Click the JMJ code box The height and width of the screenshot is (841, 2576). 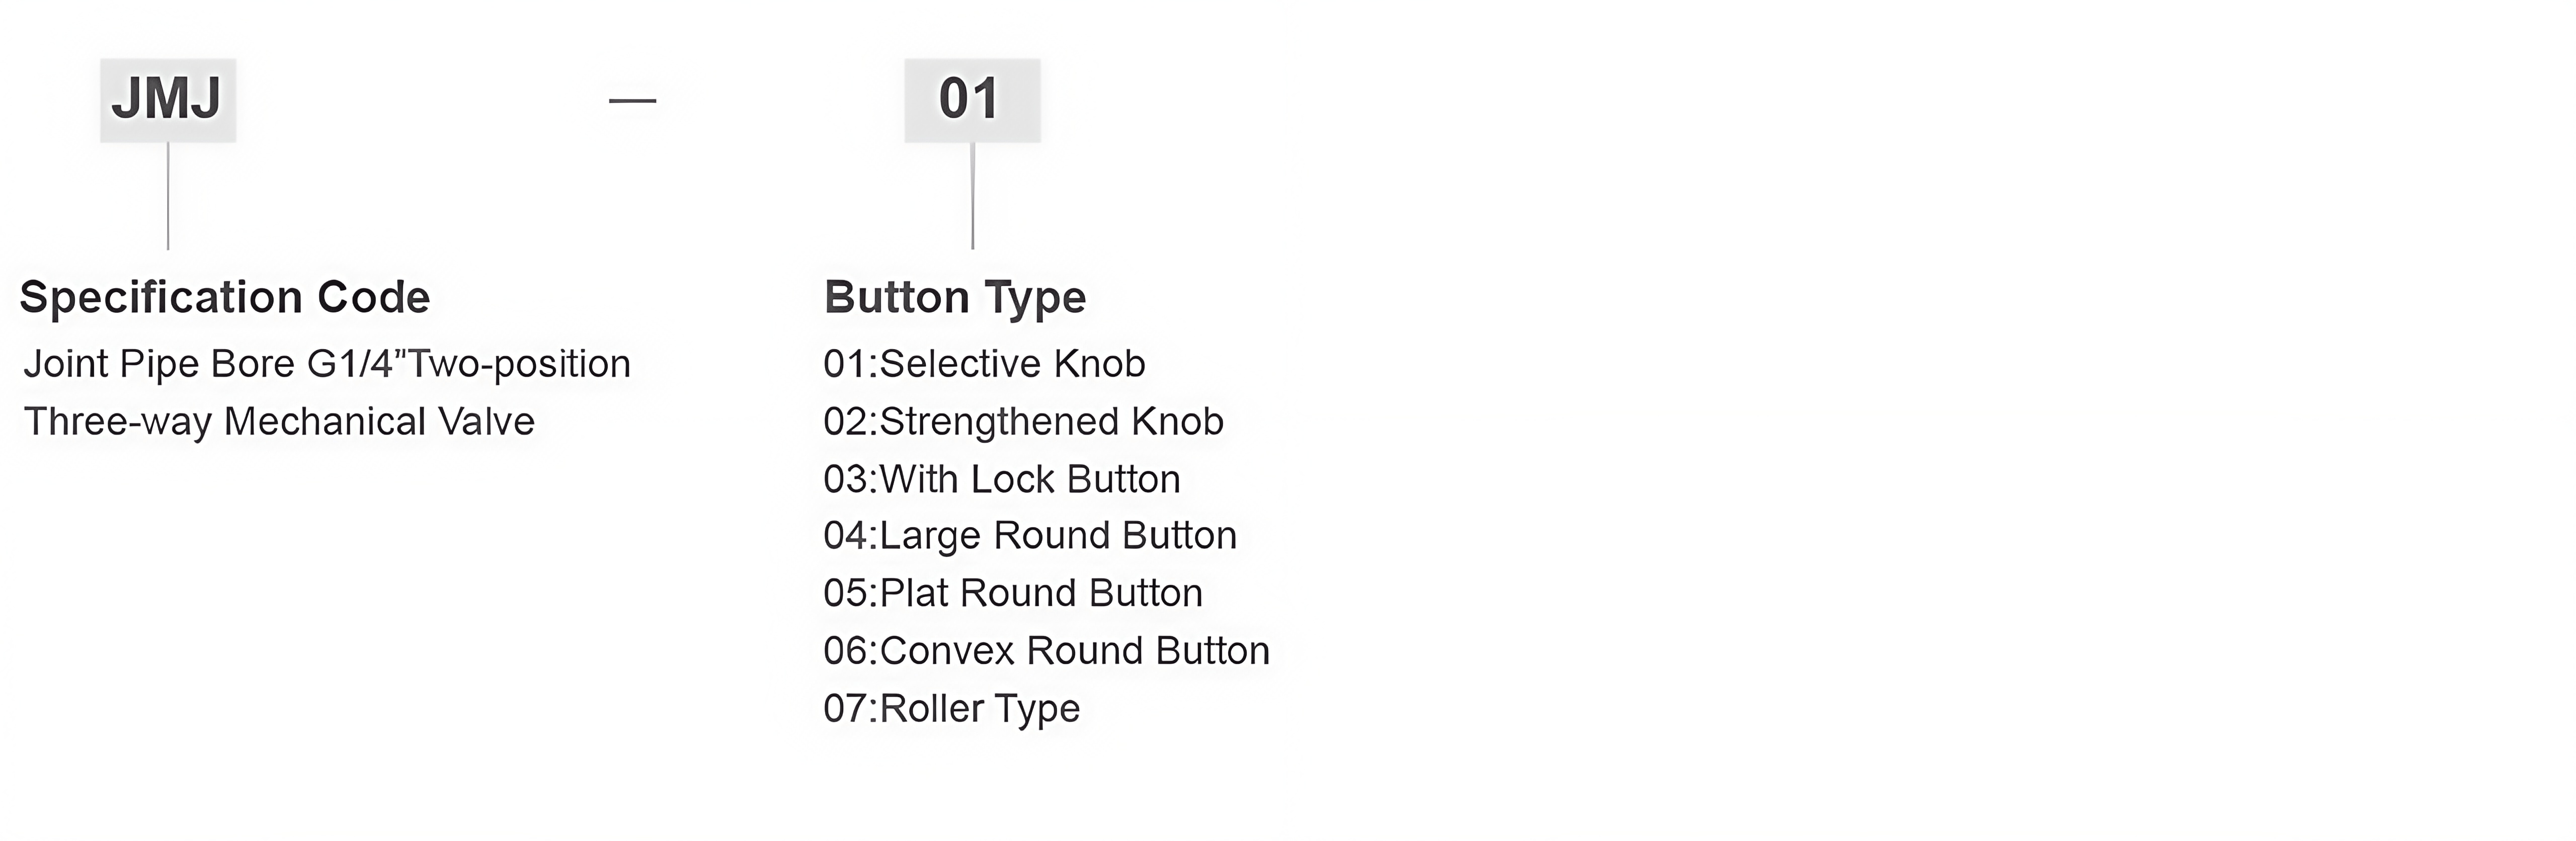168,100
